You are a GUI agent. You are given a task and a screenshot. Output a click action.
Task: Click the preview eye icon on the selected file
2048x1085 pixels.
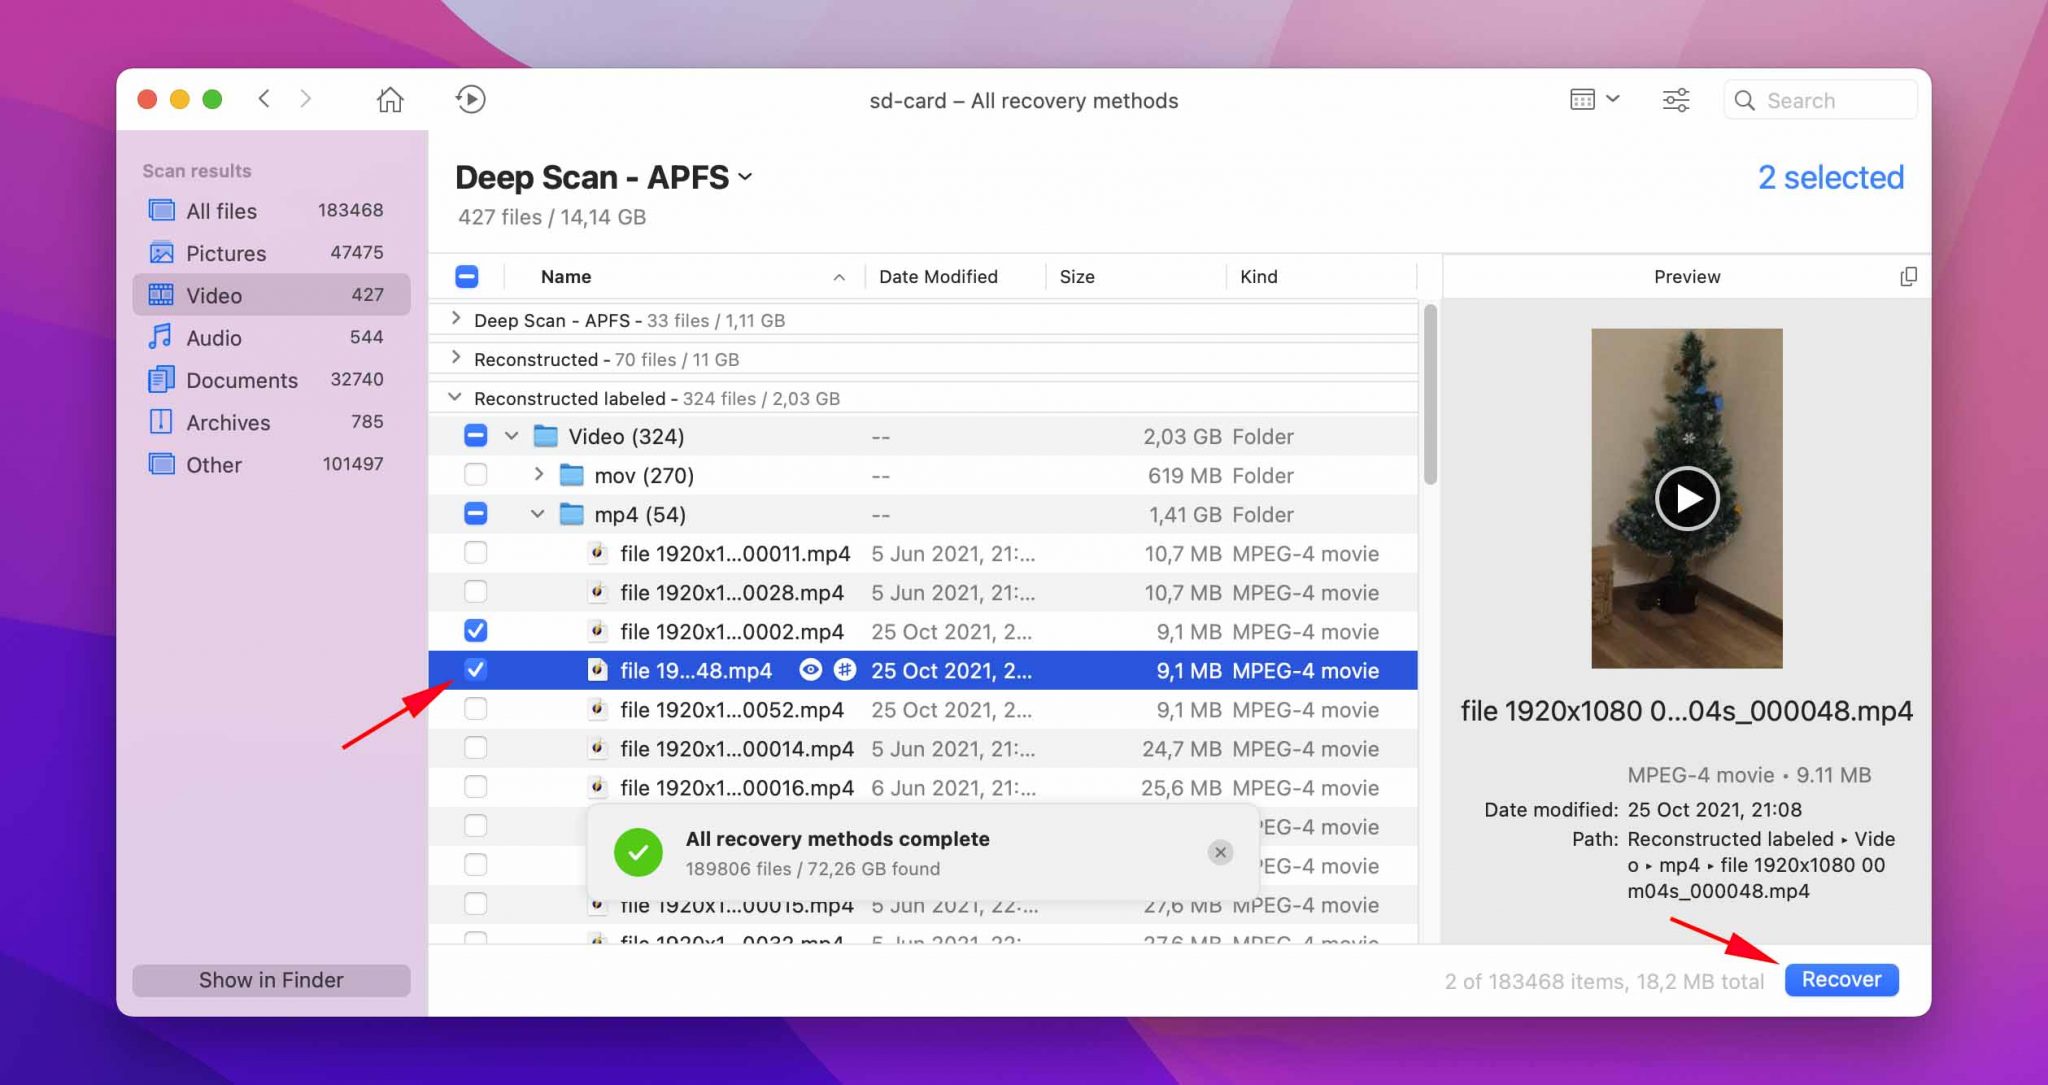pyautogui.click(x=810, y=670)
